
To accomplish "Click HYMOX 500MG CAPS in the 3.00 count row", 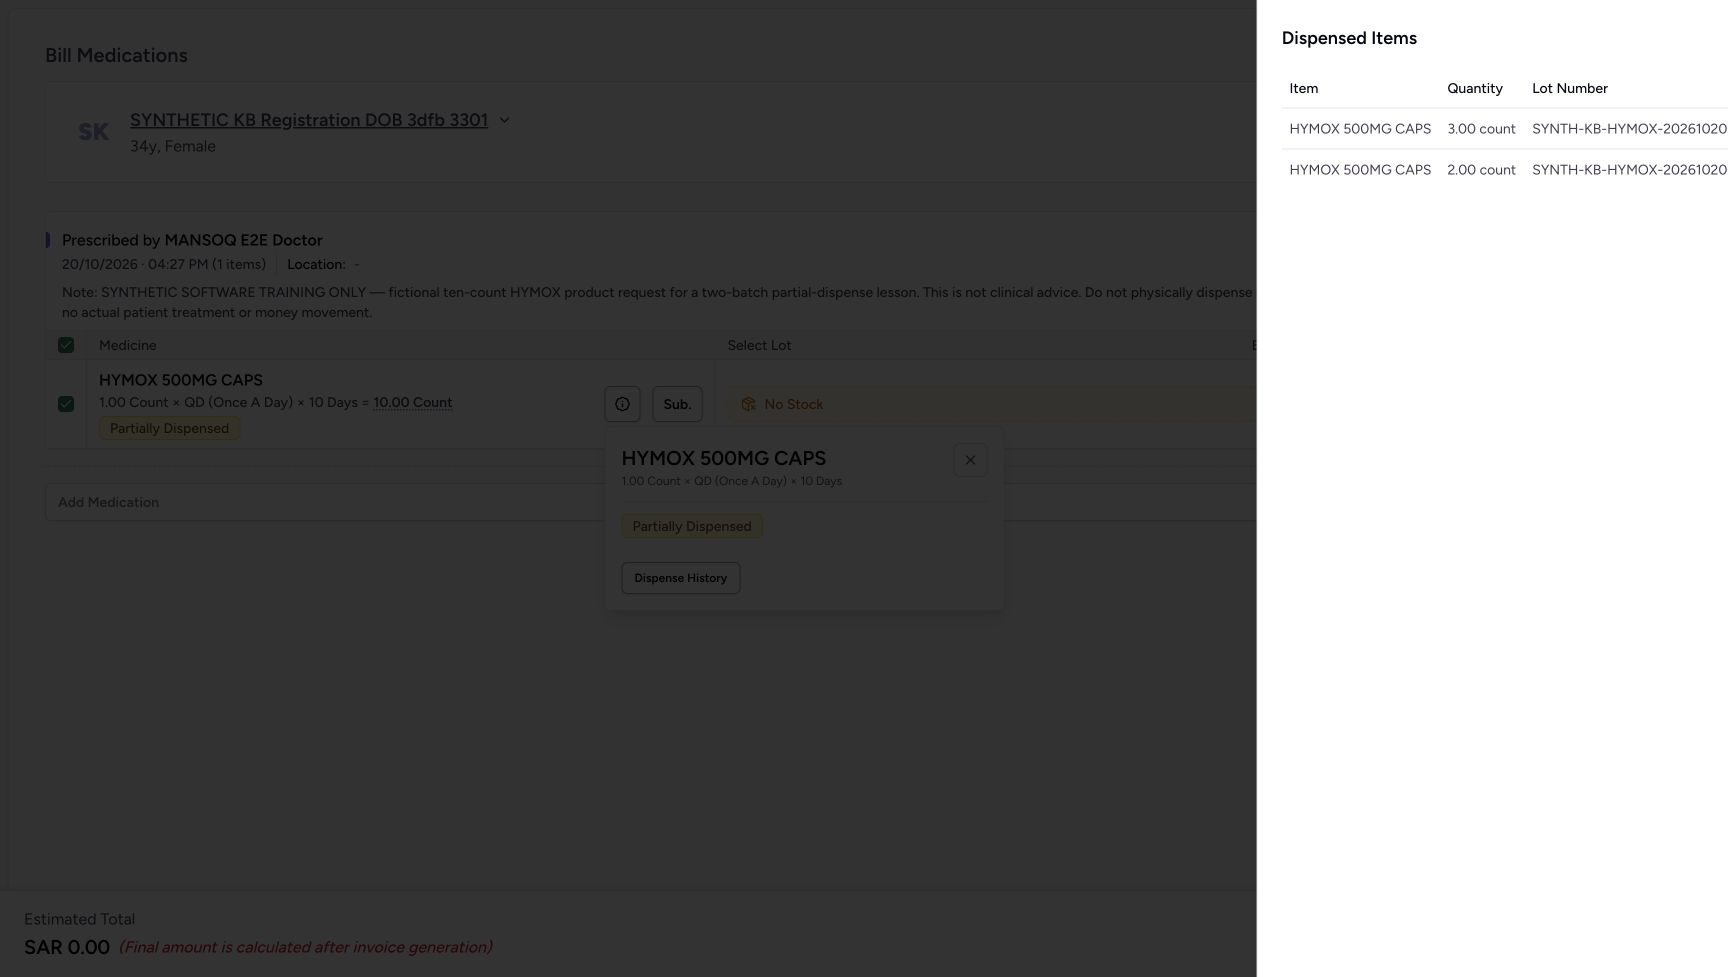I will [x=1360, y=129].
